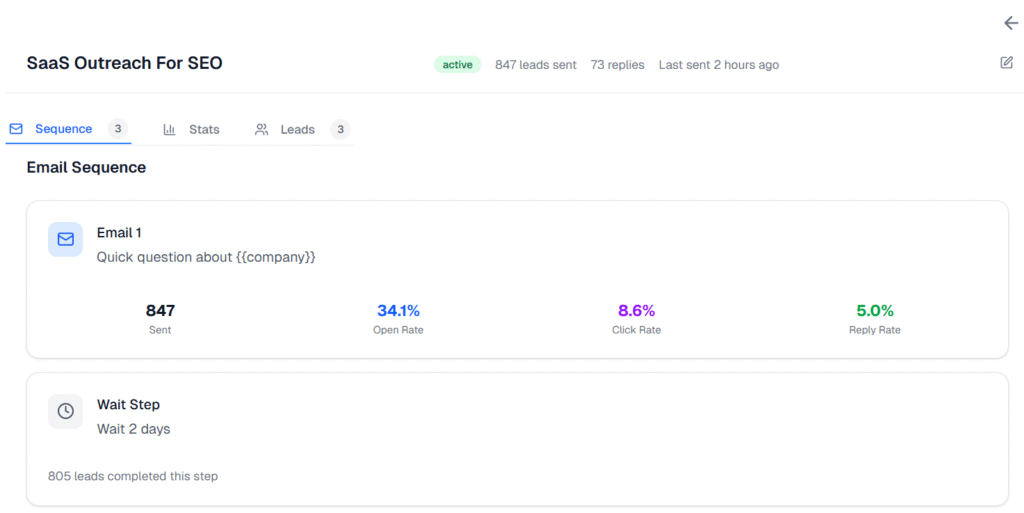The width and height of the screenshot is (1024, 513).
Task: Click the envelope icon in Sequence tab
Action: pyautogui.click(x=16, y=129)
